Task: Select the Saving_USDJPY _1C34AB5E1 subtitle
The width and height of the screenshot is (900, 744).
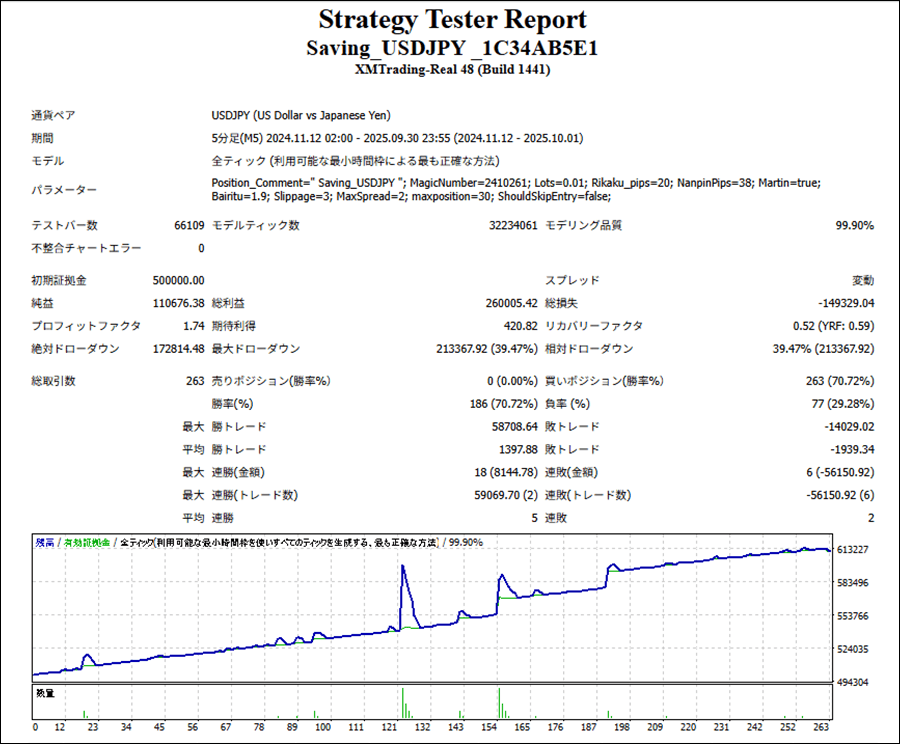Action: (x=452, y=48)
